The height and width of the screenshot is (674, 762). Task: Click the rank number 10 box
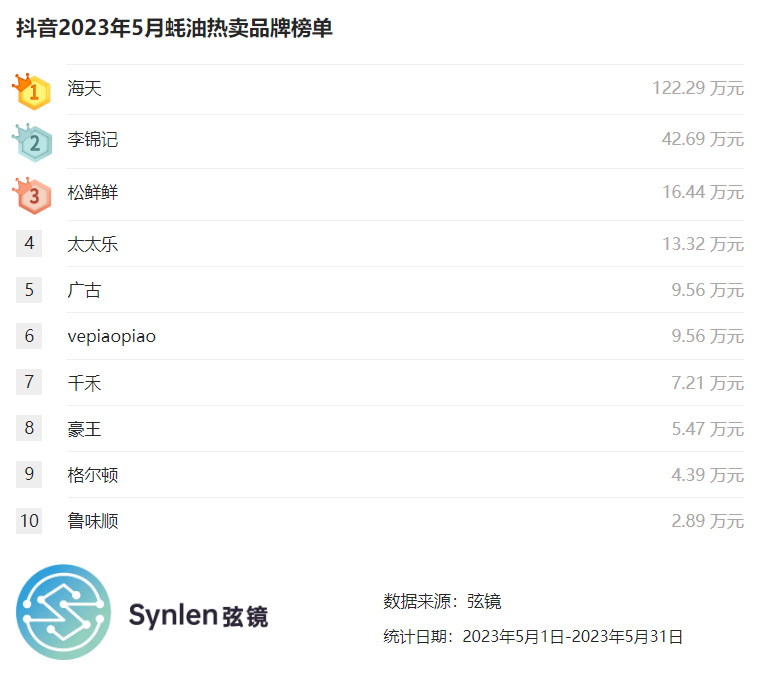pos(29,521)
